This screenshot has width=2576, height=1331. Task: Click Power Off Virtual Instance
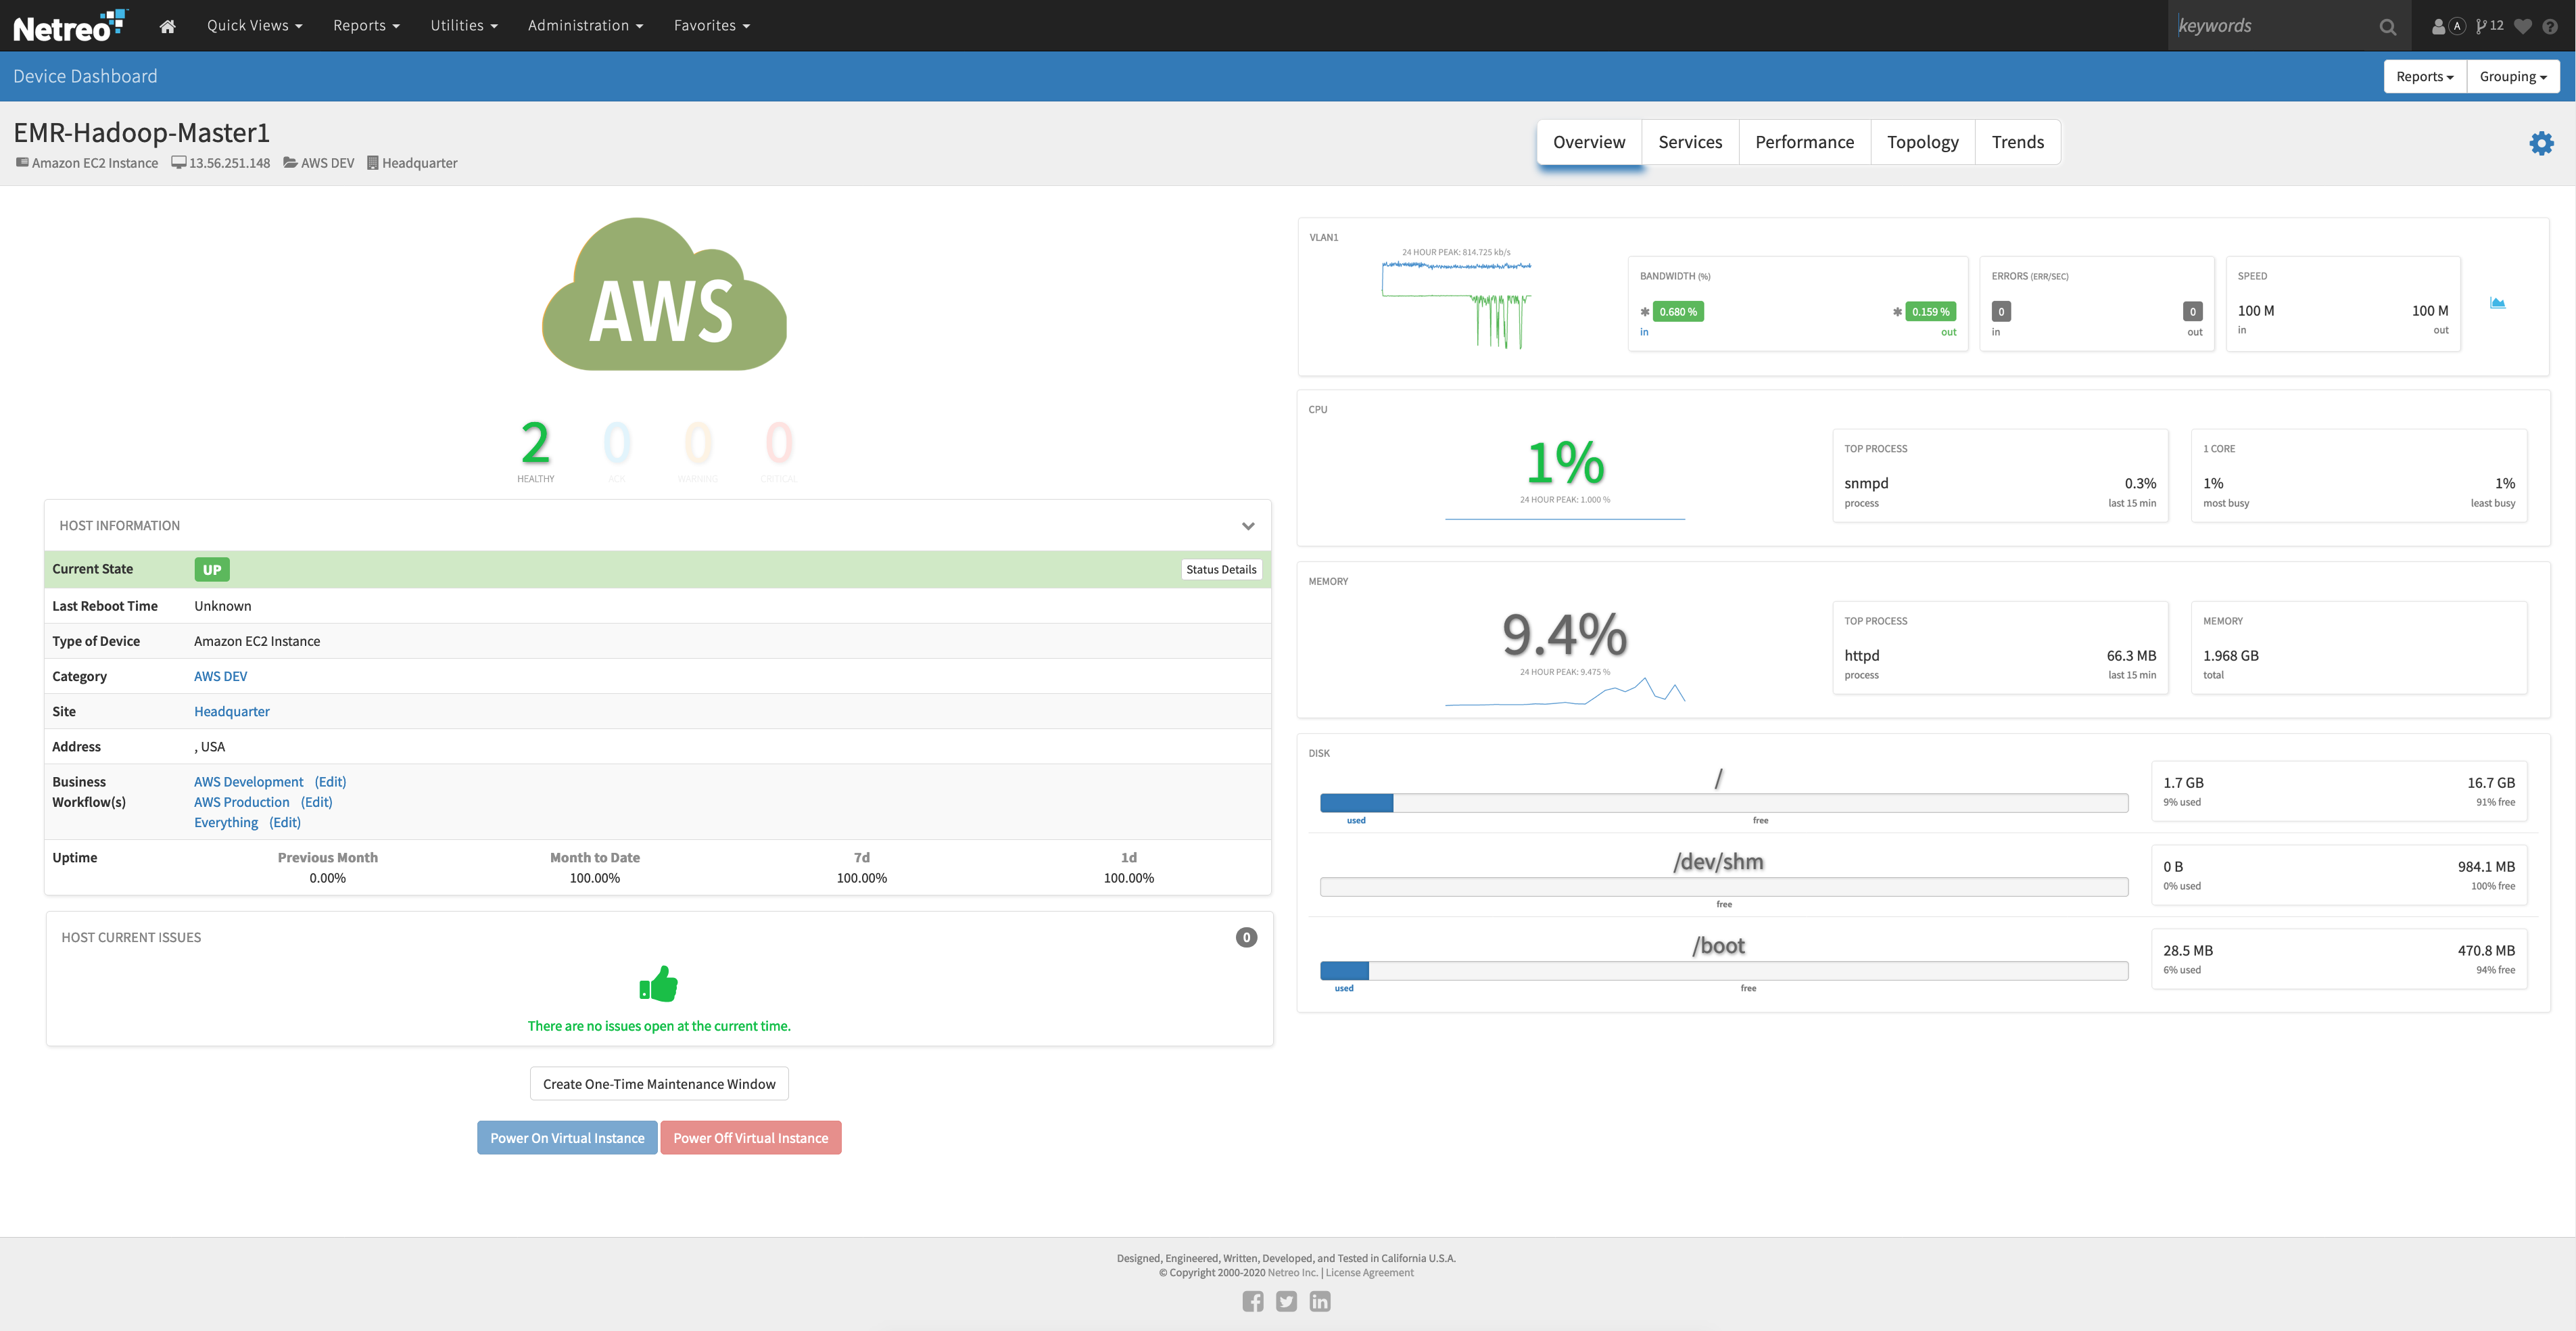[750, 1138]
